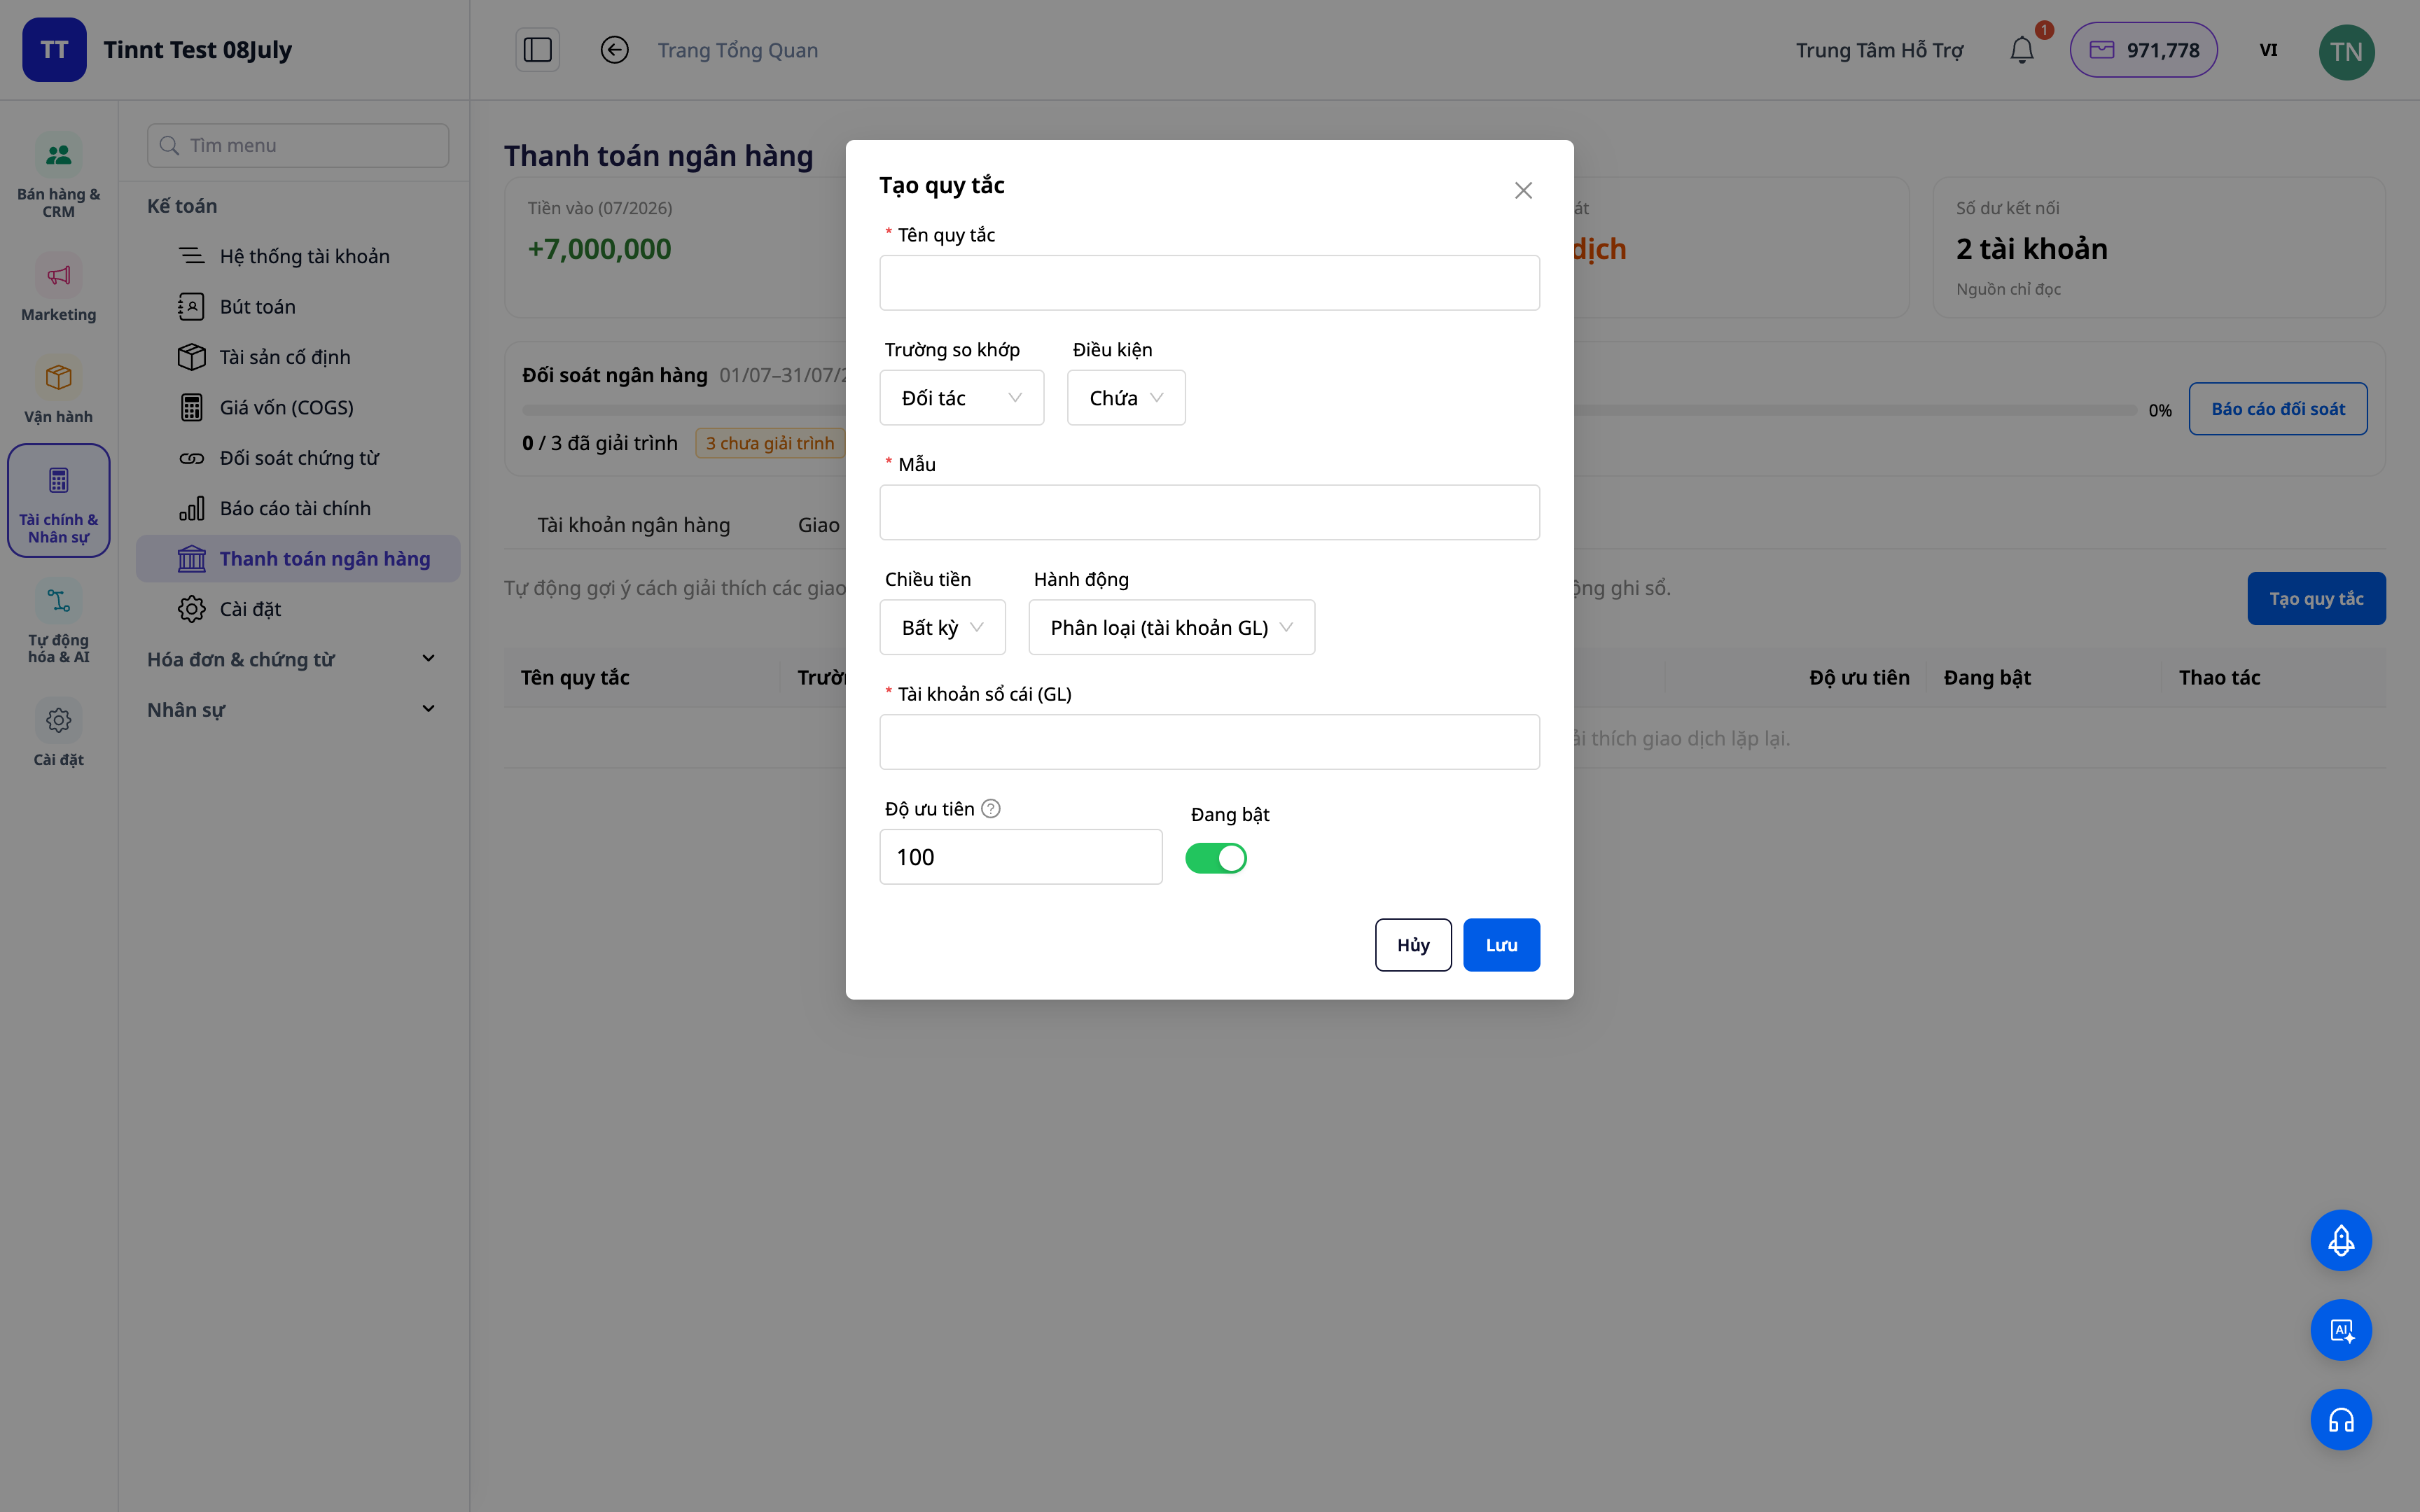Focus the Tìm menu search box

(x=298, y=145)
